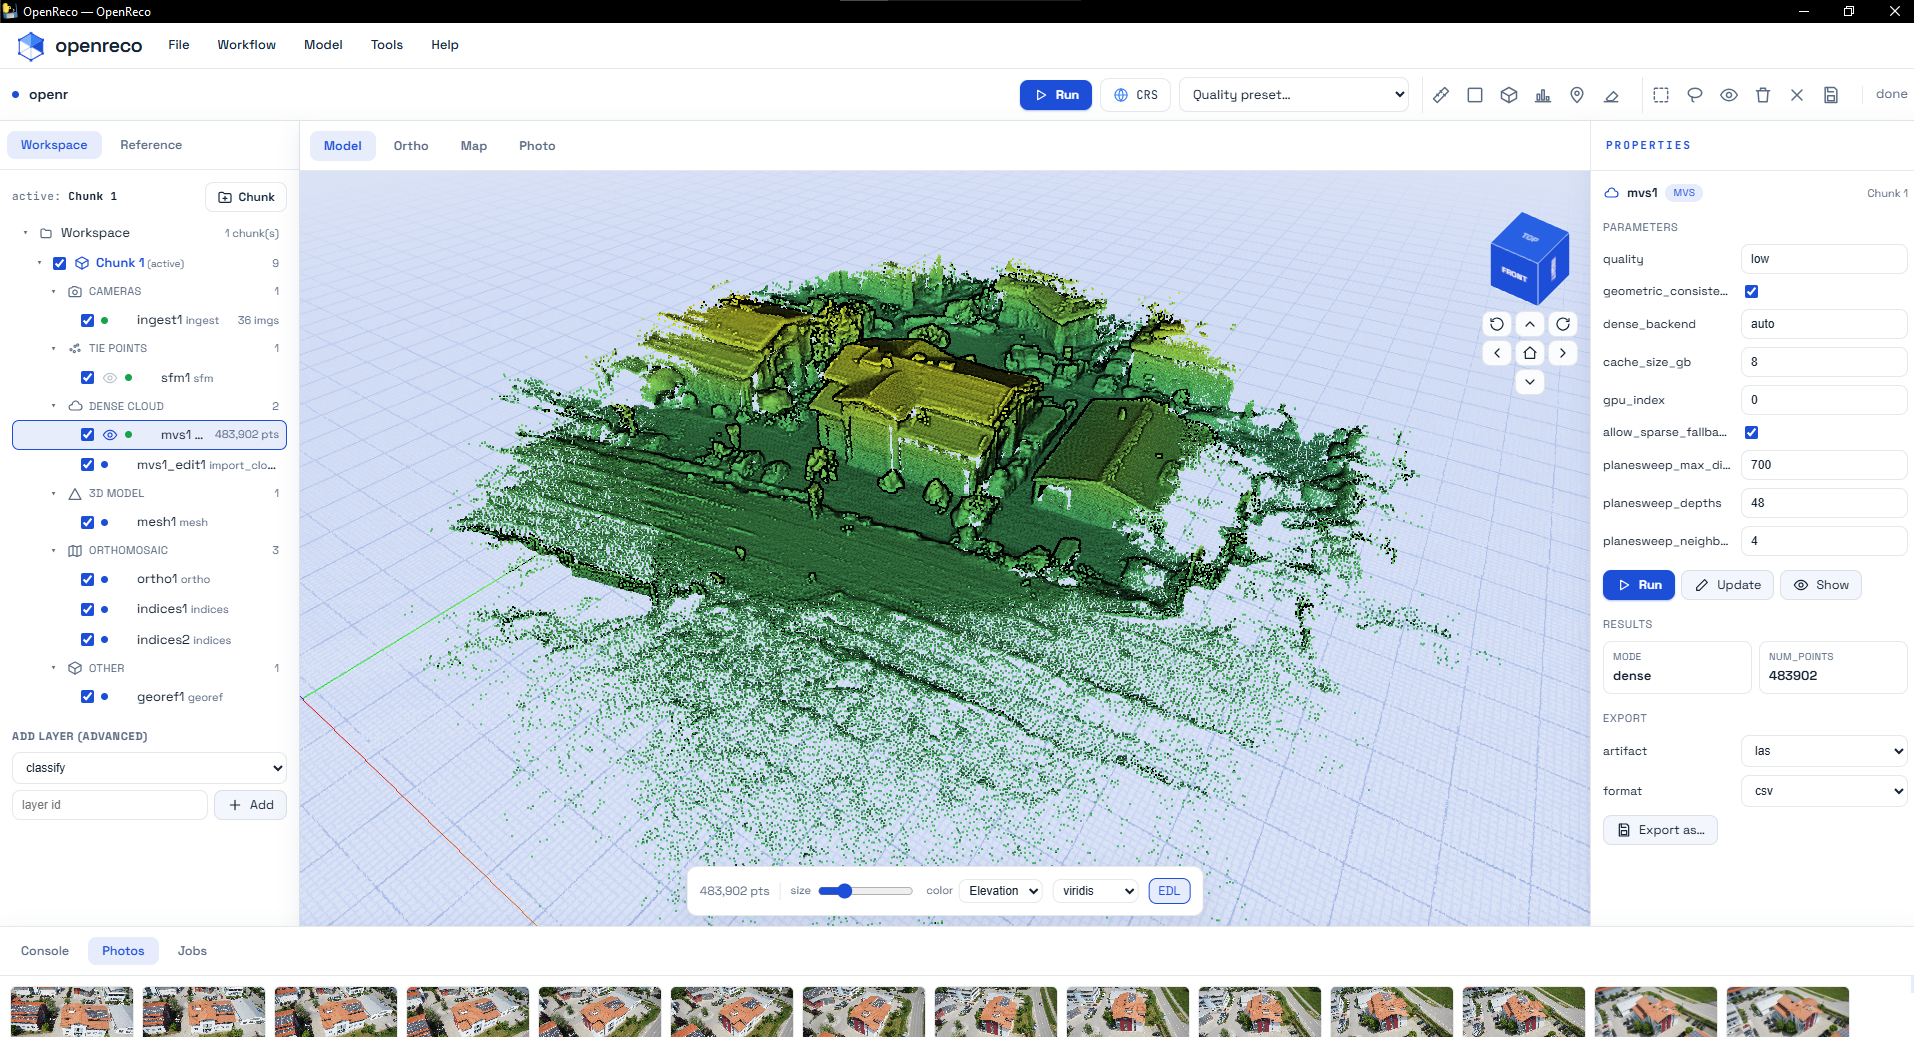Viewport: 1914px width, 1037px height.
Task: Uncheck the mesh1 layer checkbox
Action: point(87,522)
